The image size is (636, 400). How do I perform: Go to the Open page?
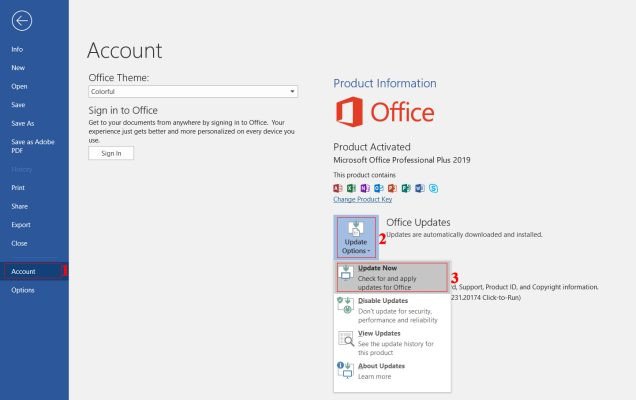tap(19, 86)
